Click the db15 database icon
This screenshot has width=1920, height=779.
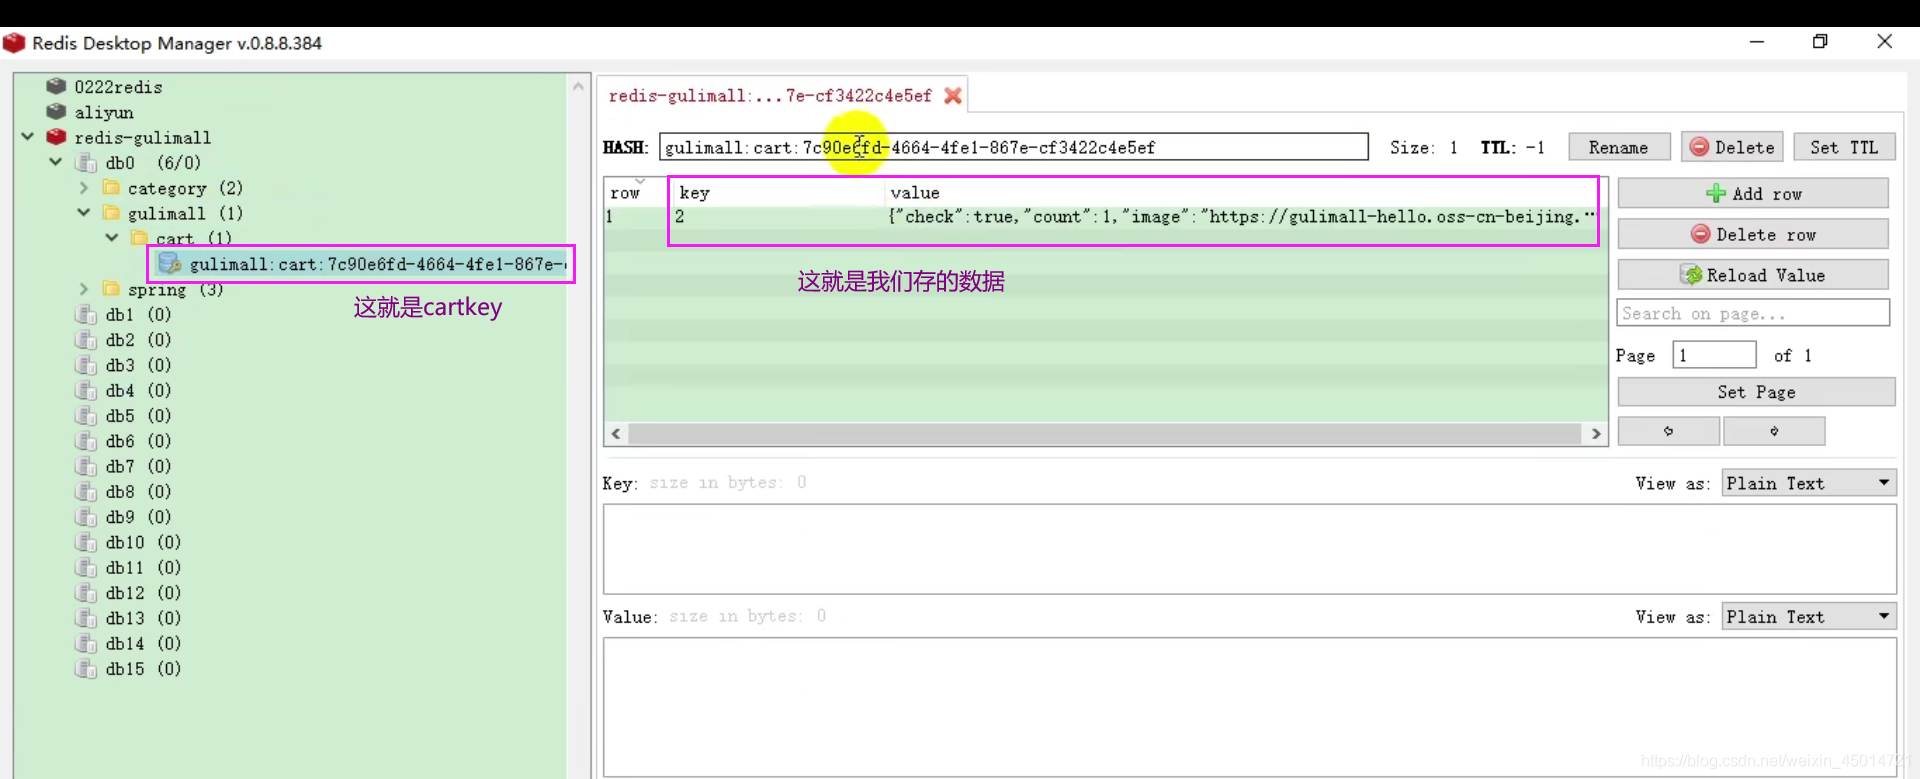coord(86,669)
